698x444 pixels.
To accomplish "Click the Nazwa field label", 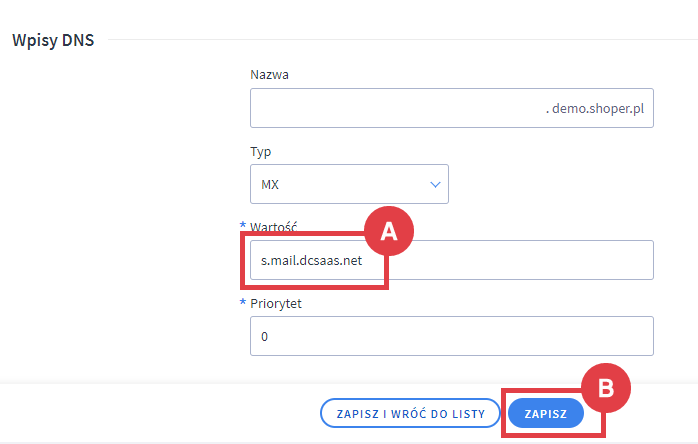I will (x=271, y=74).
